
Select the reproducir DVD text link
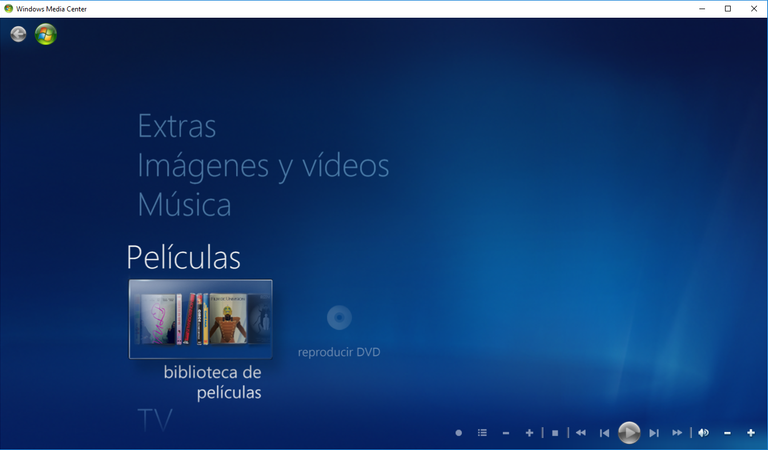coord(339,352)
